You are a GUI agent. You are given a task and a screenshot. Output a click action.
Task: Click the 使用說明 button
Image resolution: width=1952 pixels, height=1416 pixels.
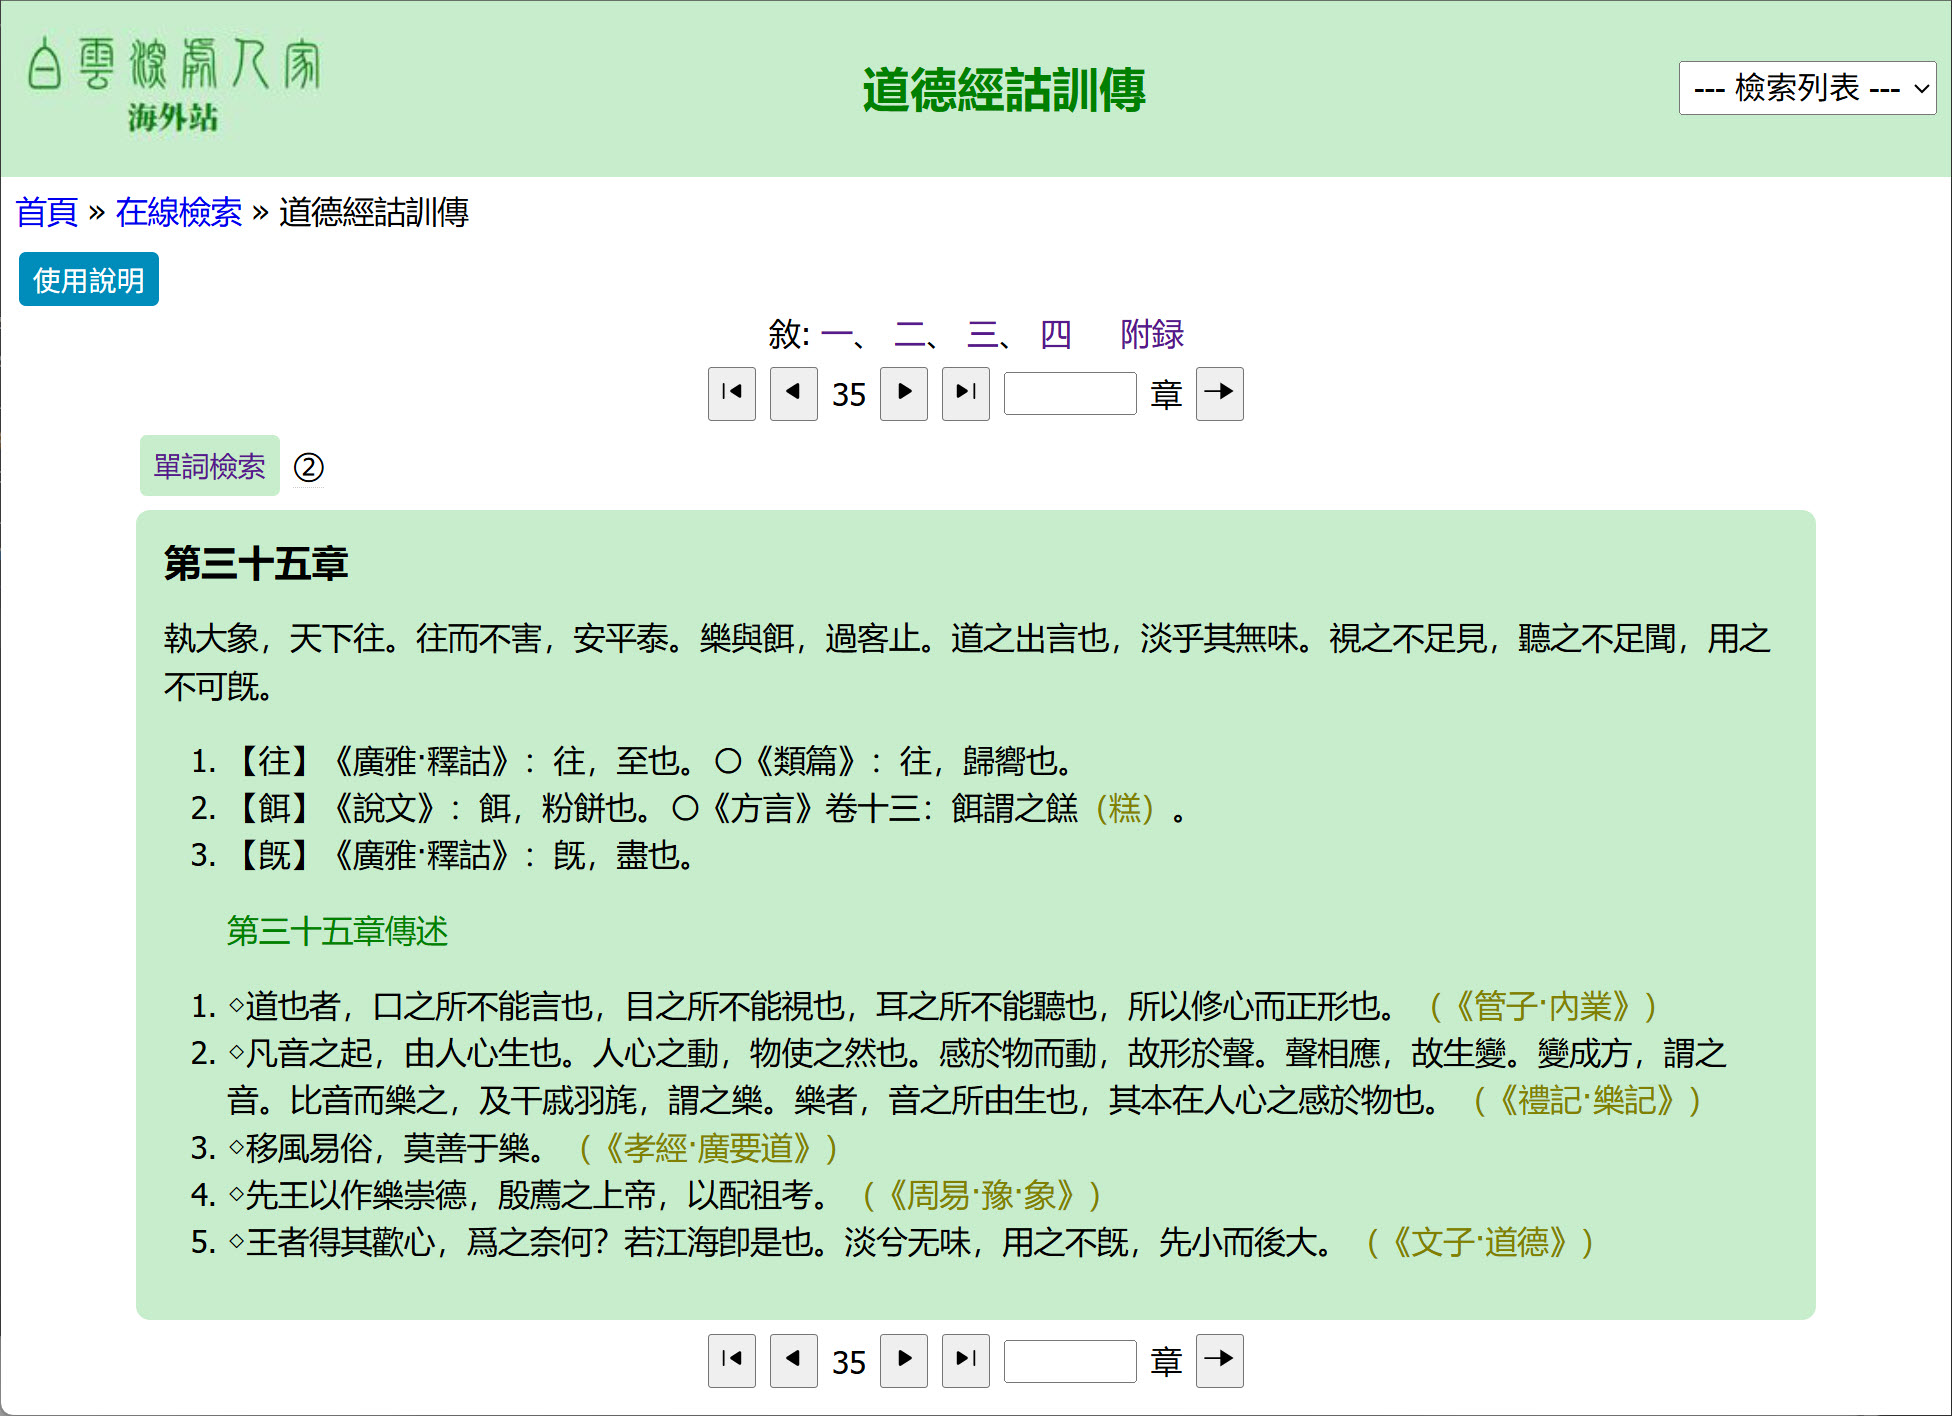pos(89,280)
